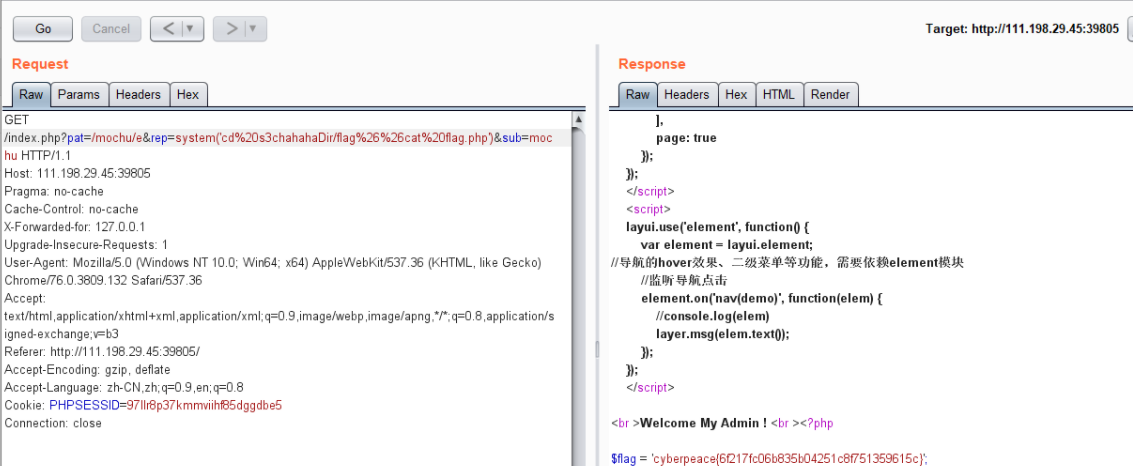Click the var element = layui.element; line
1133x466 pixels.
pyautogui.click(x=727, y=245)
